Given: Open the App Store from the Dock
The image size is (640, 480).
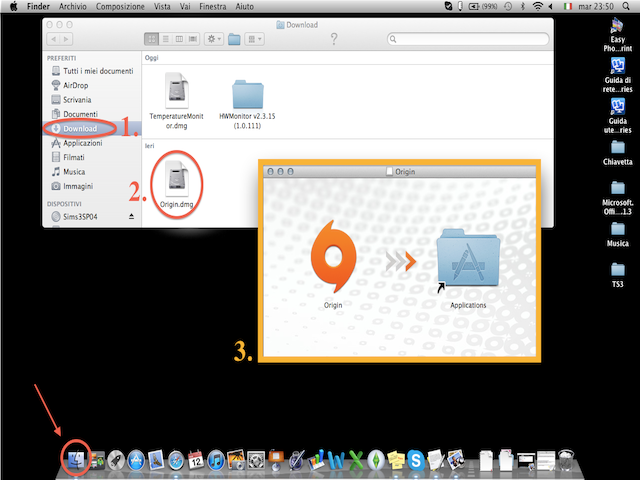Looking at the screenshot, I should point(136,461).
